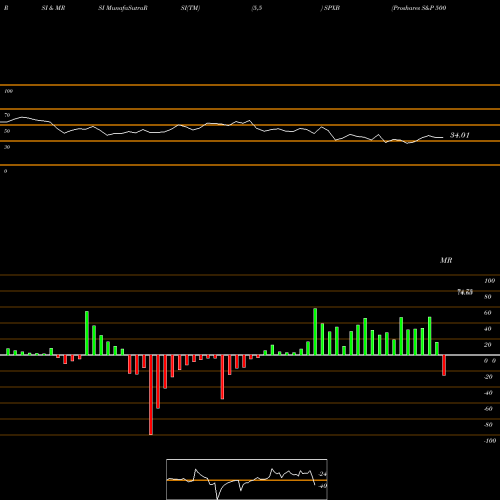The image size is (500, 500).
Task: Select the tallest red MR histogram bar
Action: [151, 395]
